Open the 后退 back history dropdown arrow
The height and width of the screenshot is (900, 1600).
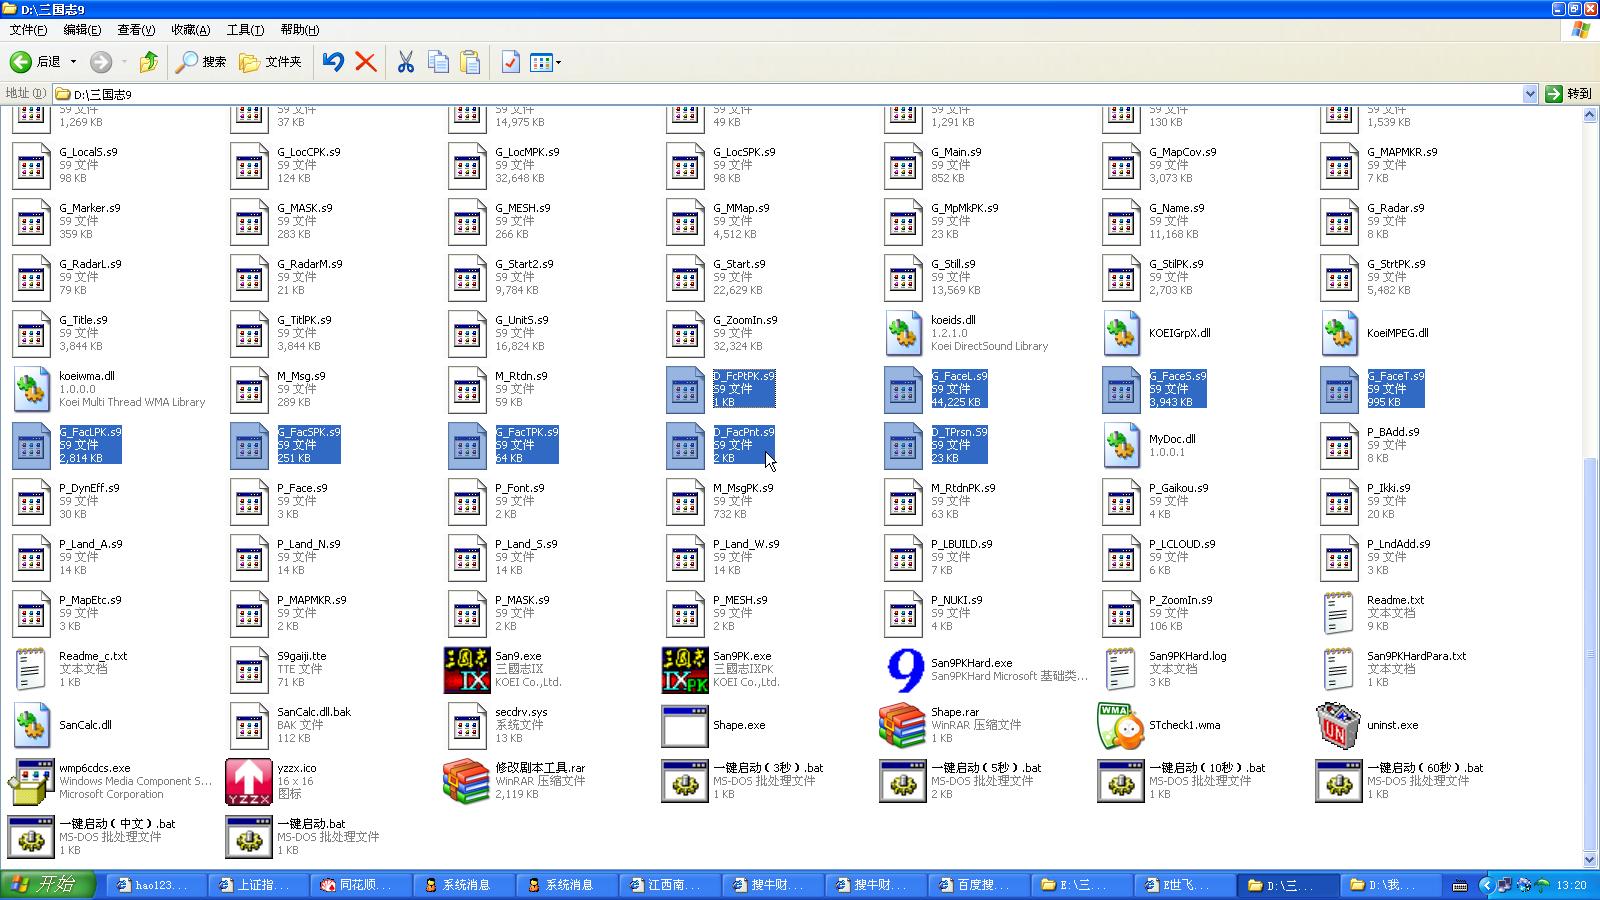tap(73, 62)
